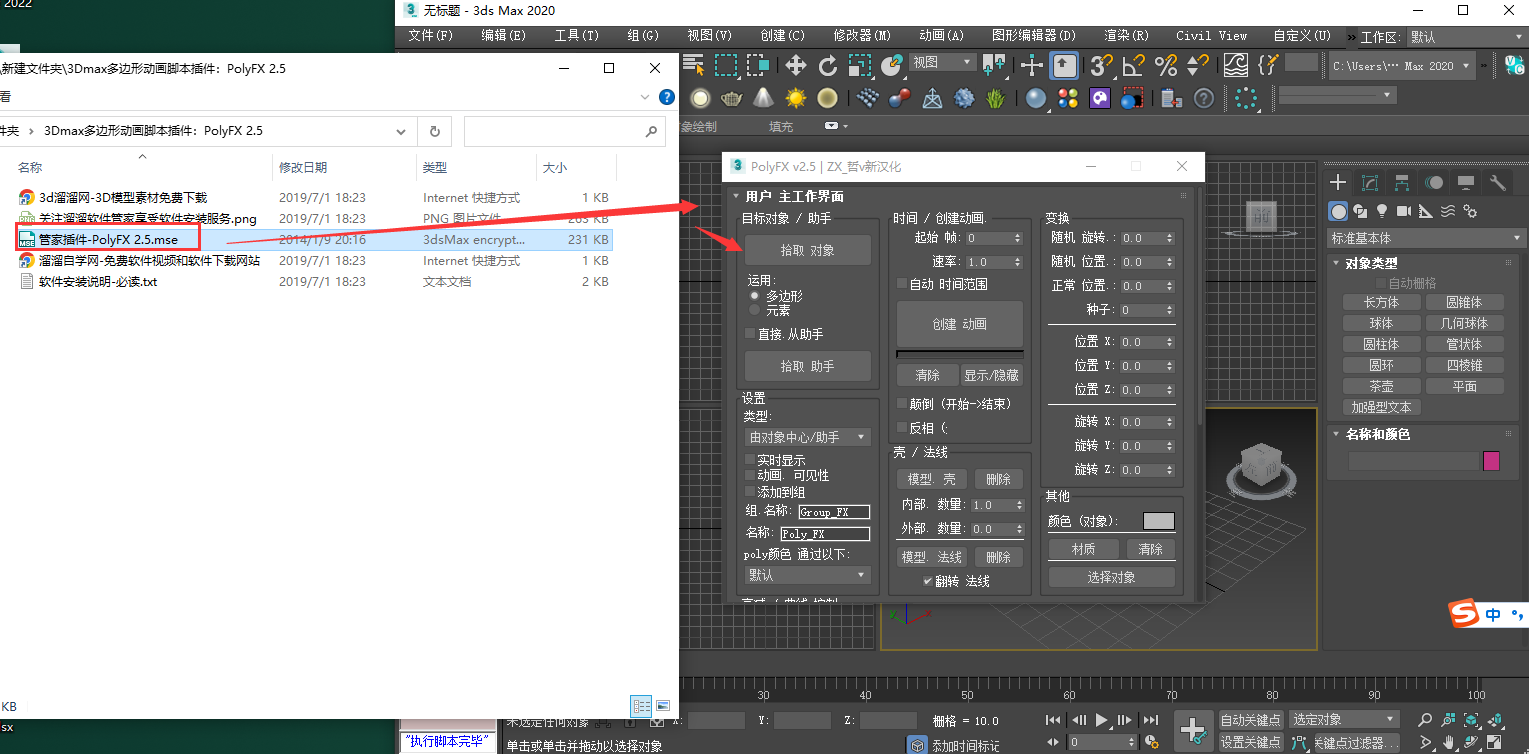Click the 创建 动画 button
The width and height of the screenshot is (1529, 754).
coord(960,324)
